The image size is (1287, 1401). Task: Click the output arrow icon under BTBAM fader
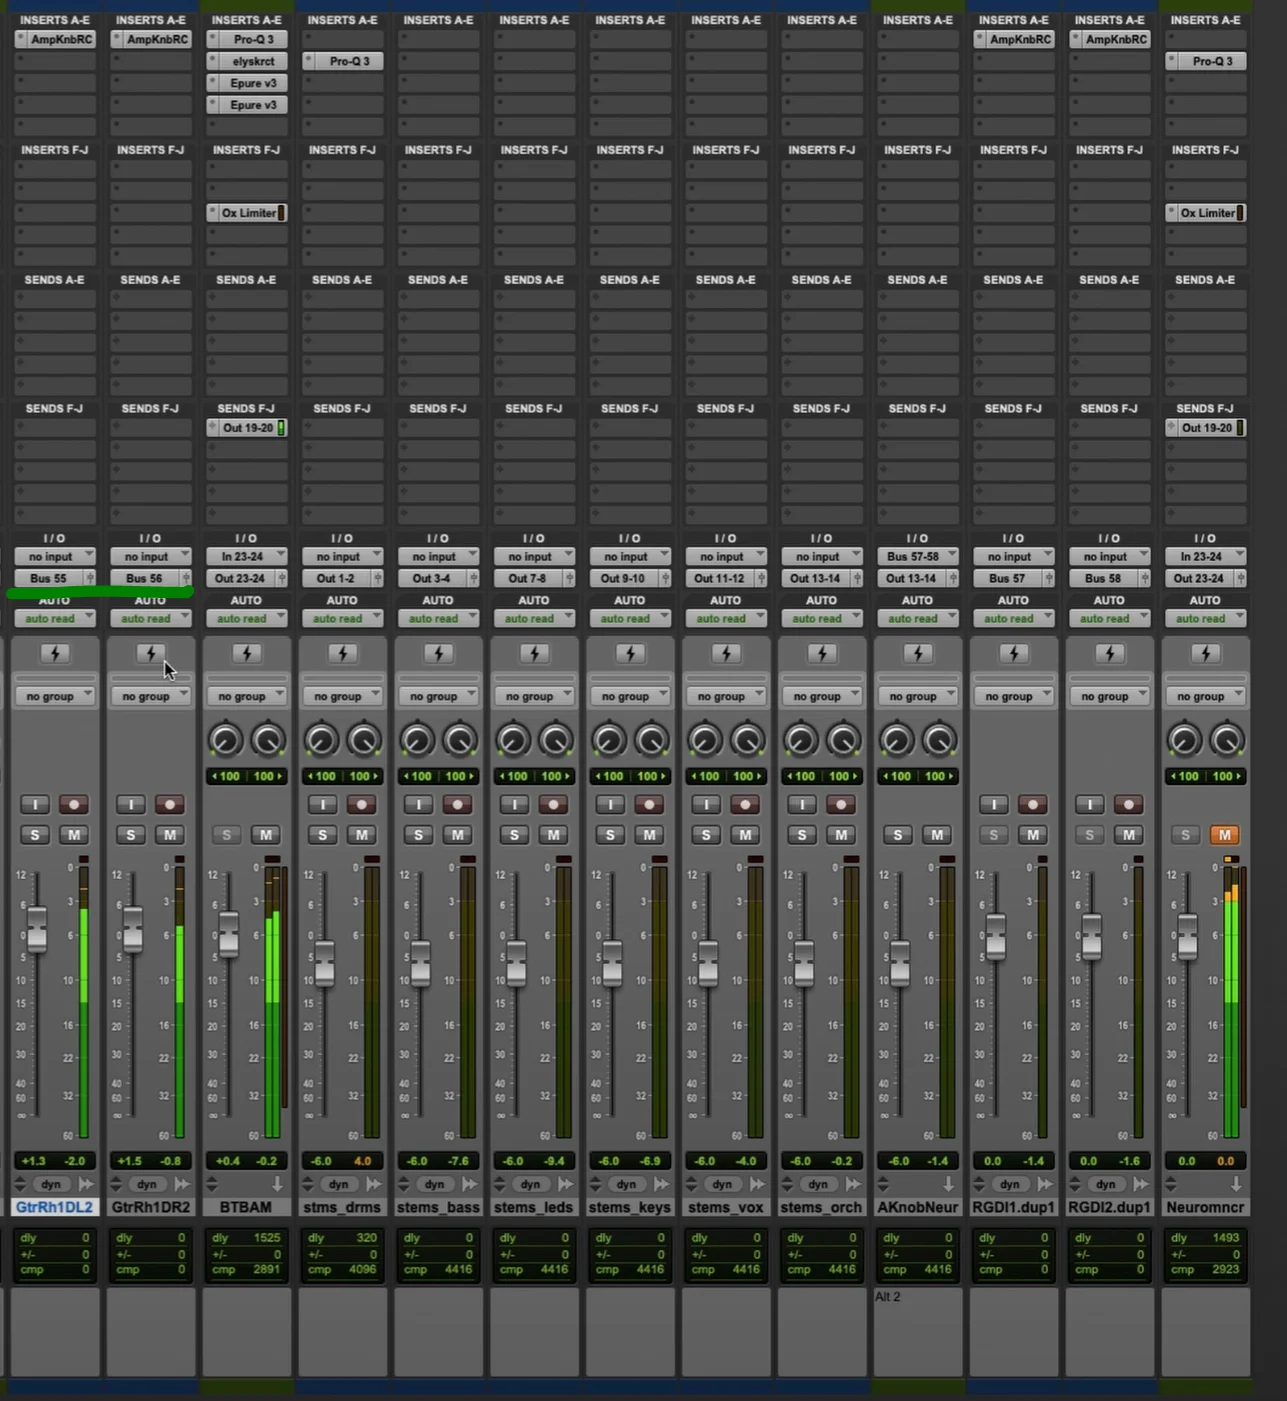(277, 1184)
